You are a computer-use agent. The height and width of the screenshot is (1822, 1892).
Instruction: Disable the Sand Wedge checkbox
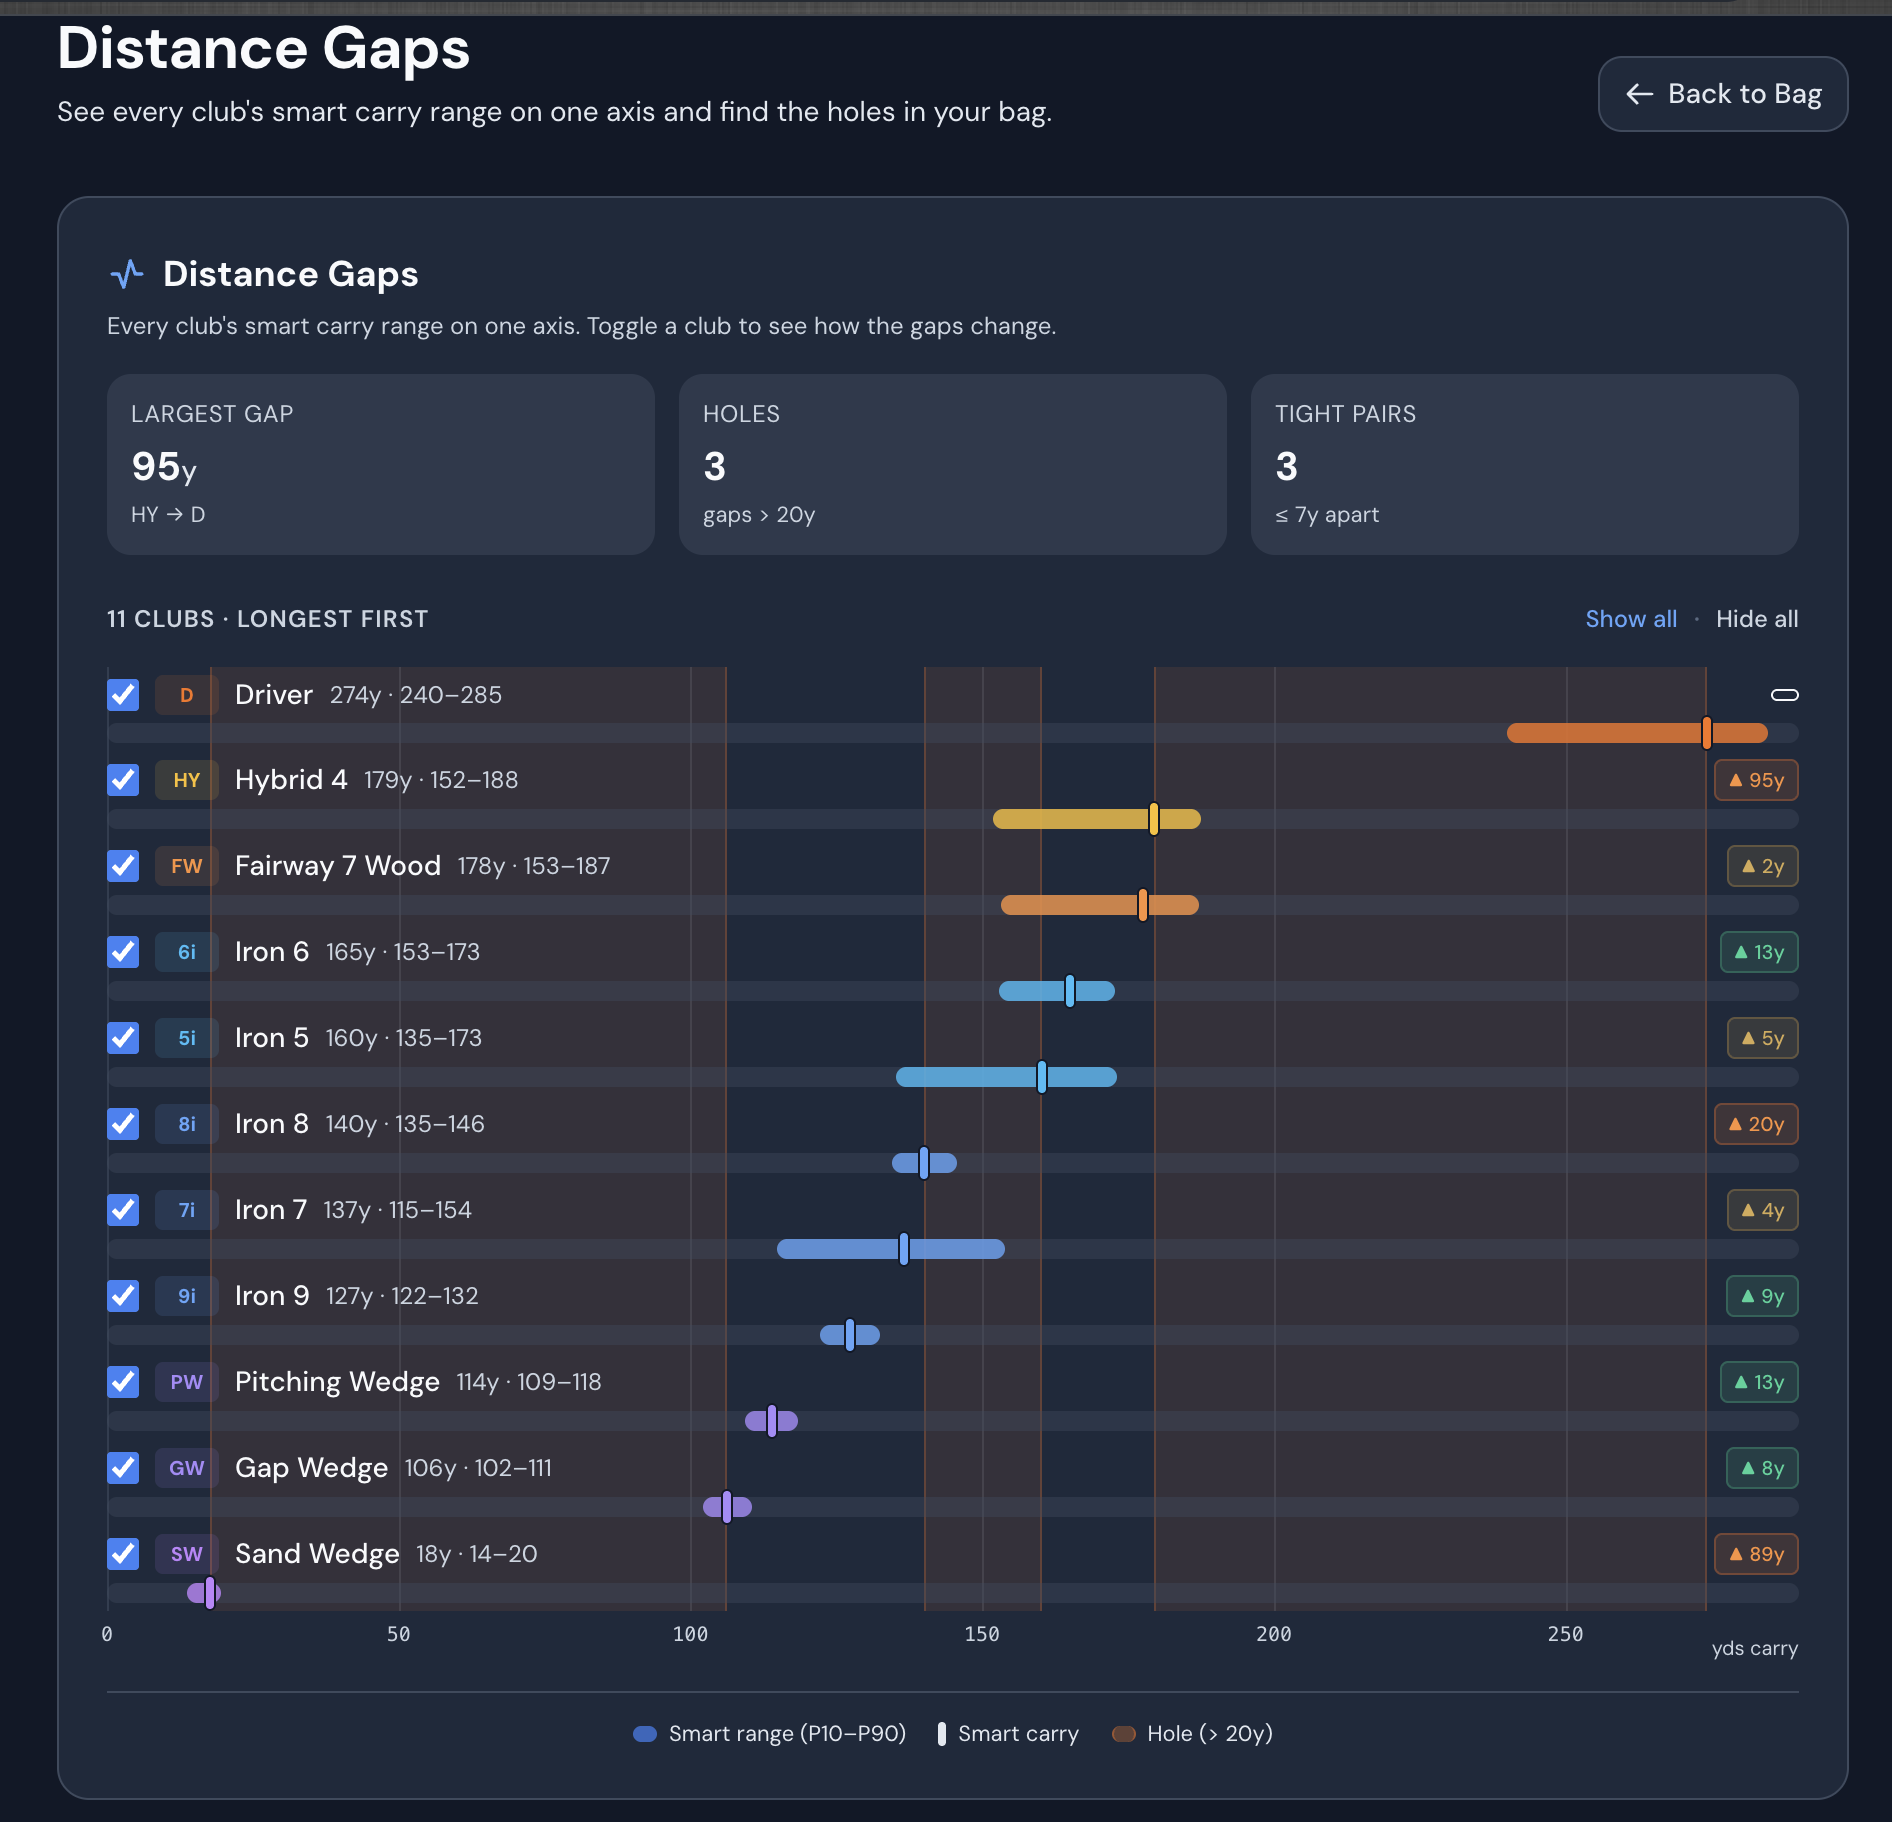[123, 1554]
